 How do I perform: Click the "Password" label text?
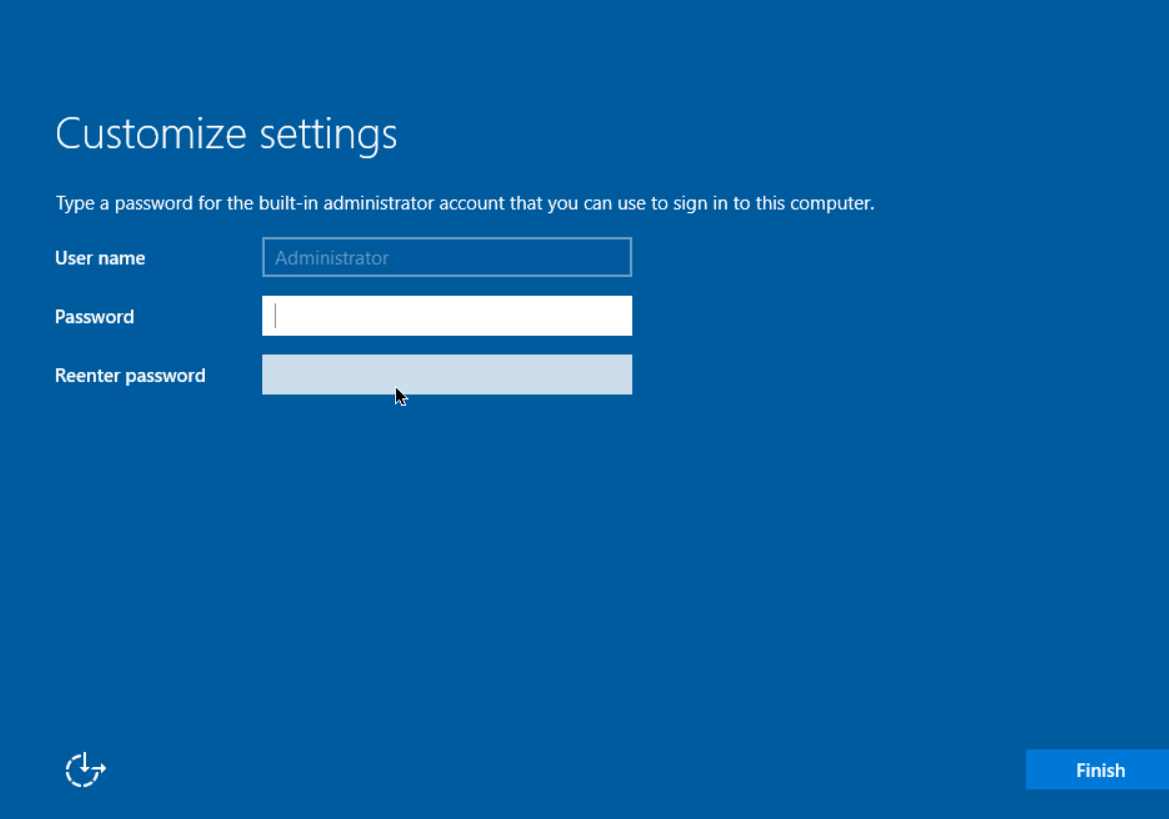[x=94, y=317]
